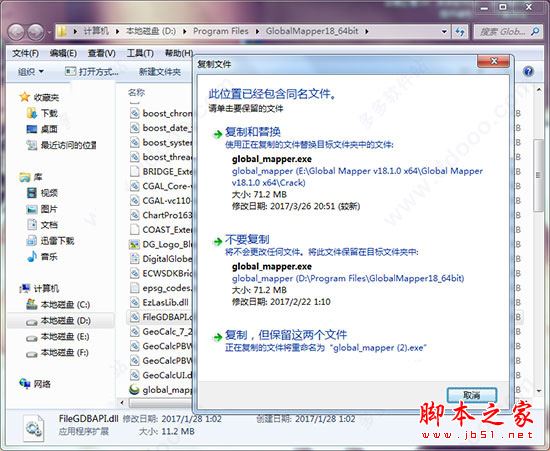The width and height of the screenshot is (550, 451).
Task: Click the Forward navigation arrow button
Action: pyautogui.click(x=36, y=32)
